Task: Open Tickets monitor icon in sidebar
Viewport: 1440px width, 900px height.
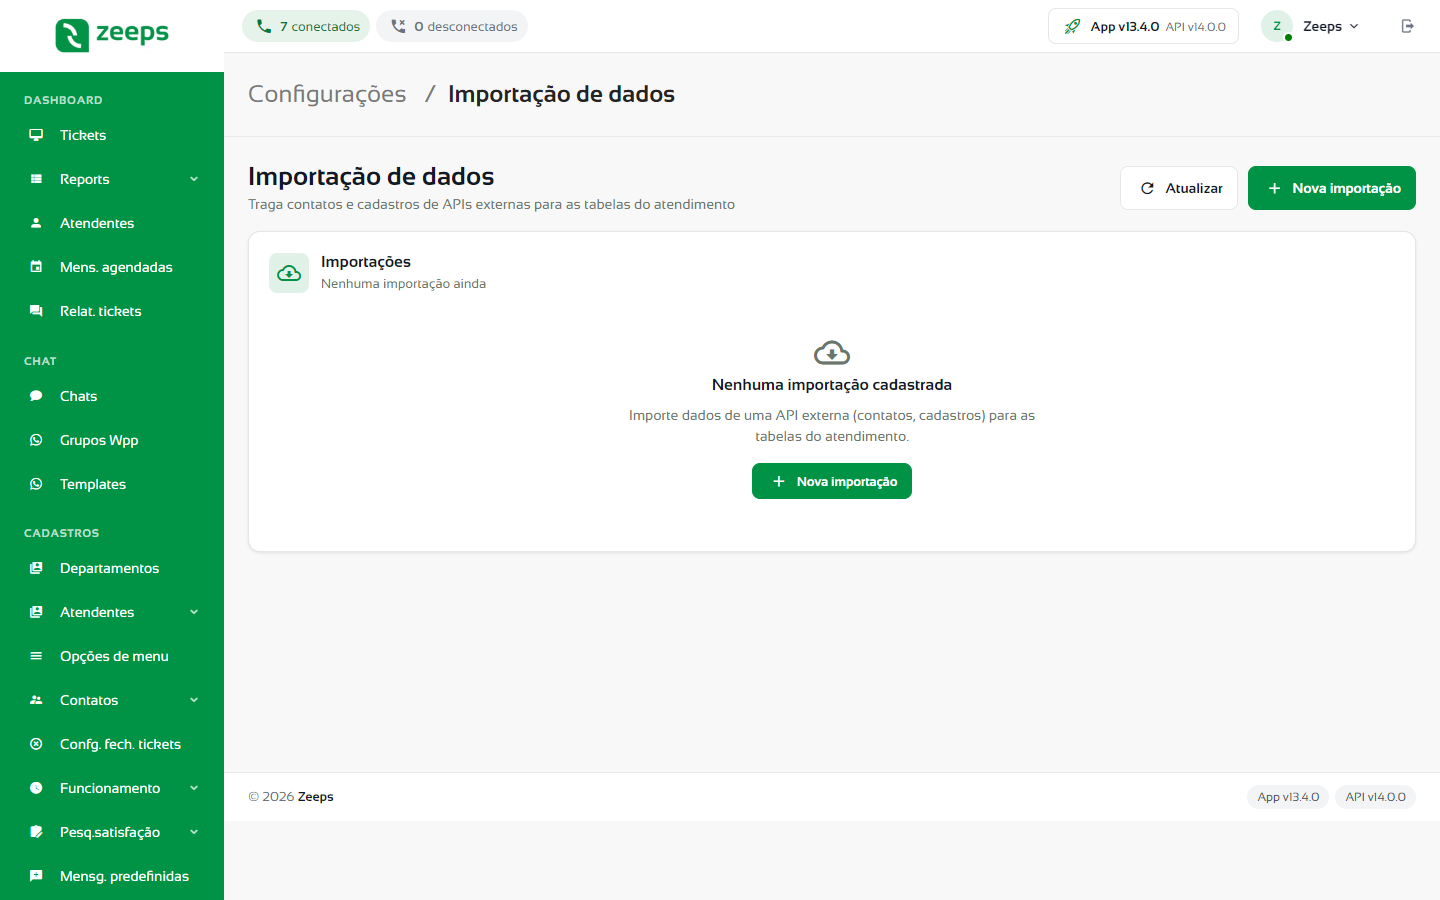Action: pos(36,135)
